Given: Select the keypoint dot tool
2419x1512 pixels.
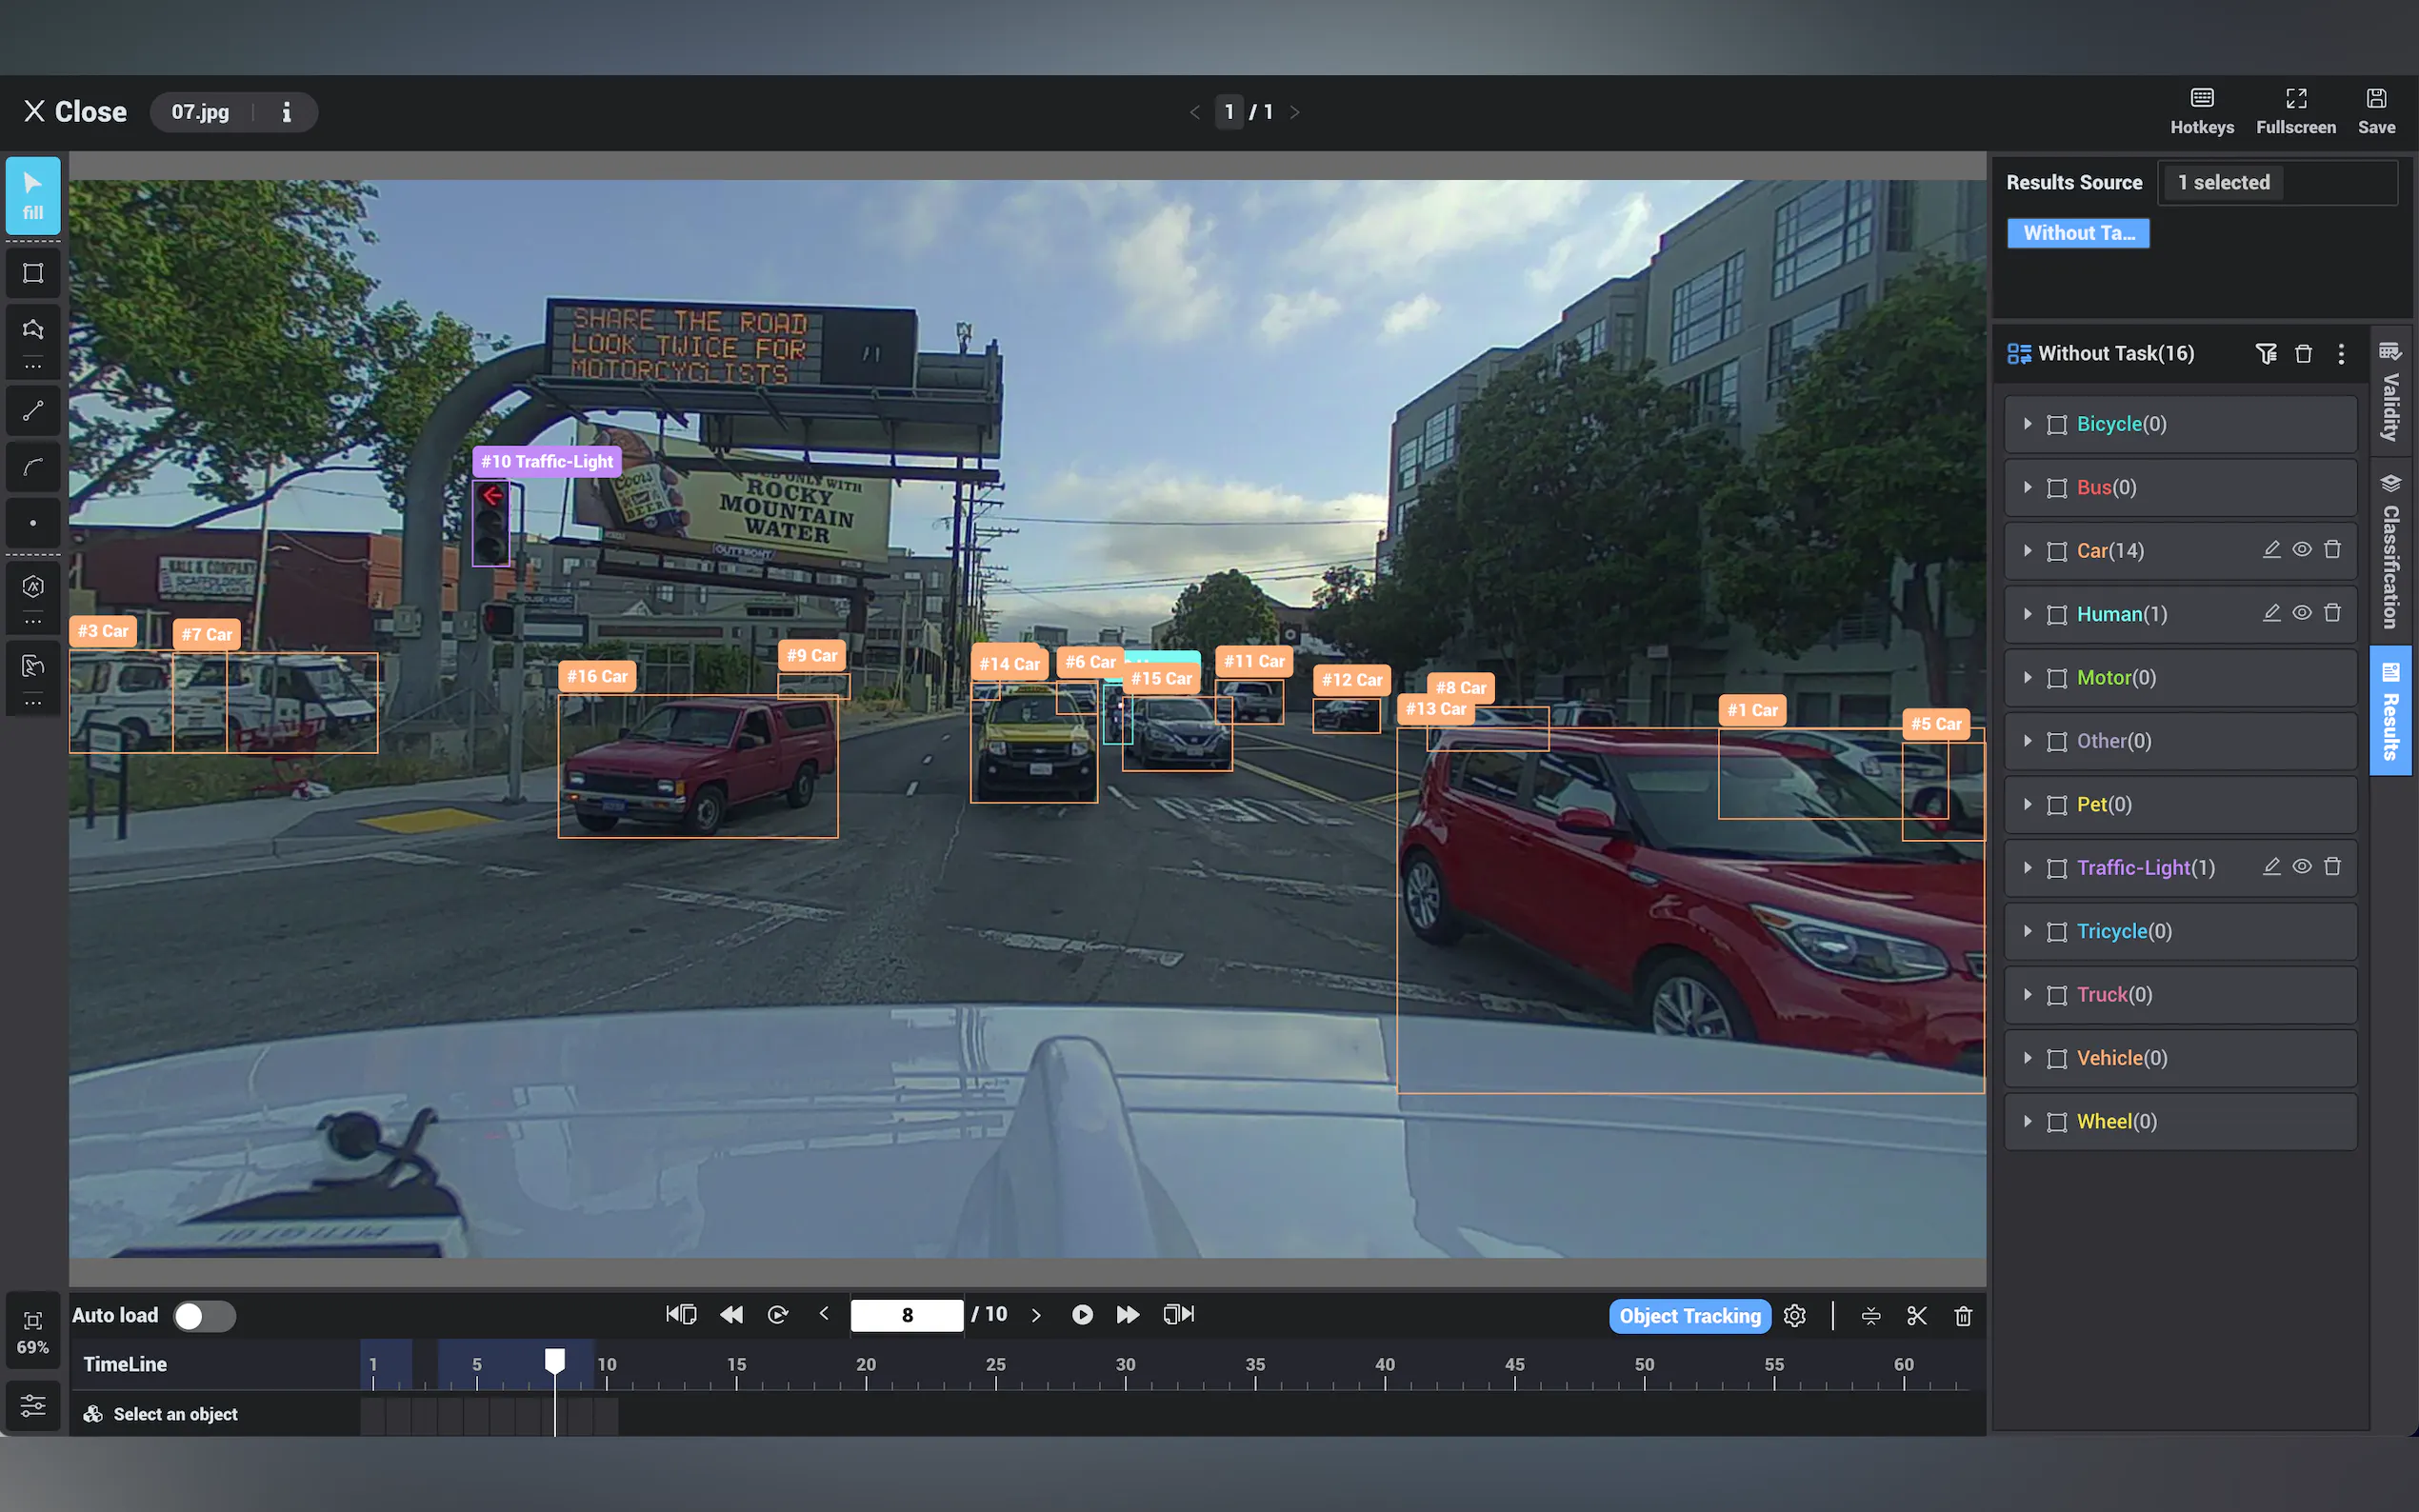Looking at the screenshot, I should point(33,523).
